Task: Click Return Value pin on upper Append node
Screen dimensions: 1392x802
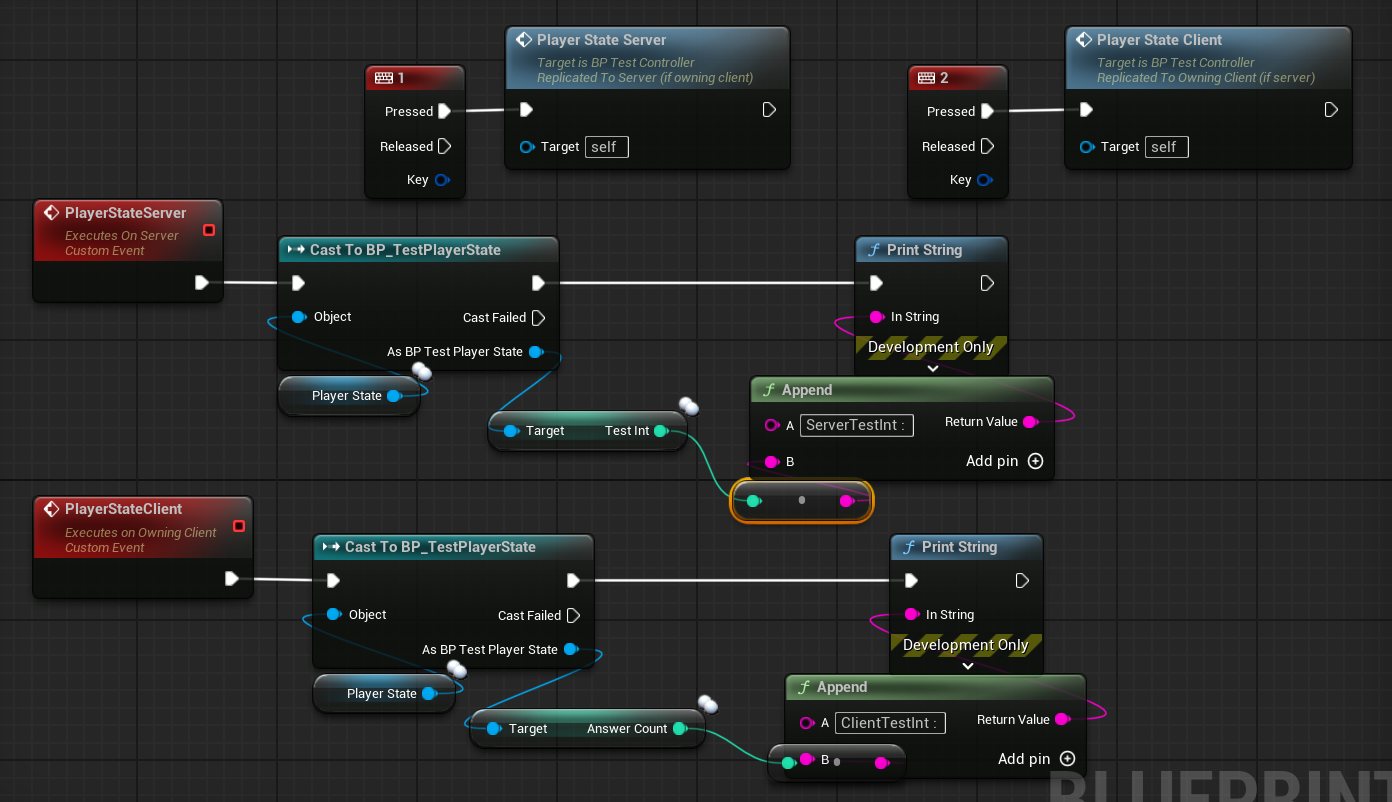Action: click(1031, 422)
